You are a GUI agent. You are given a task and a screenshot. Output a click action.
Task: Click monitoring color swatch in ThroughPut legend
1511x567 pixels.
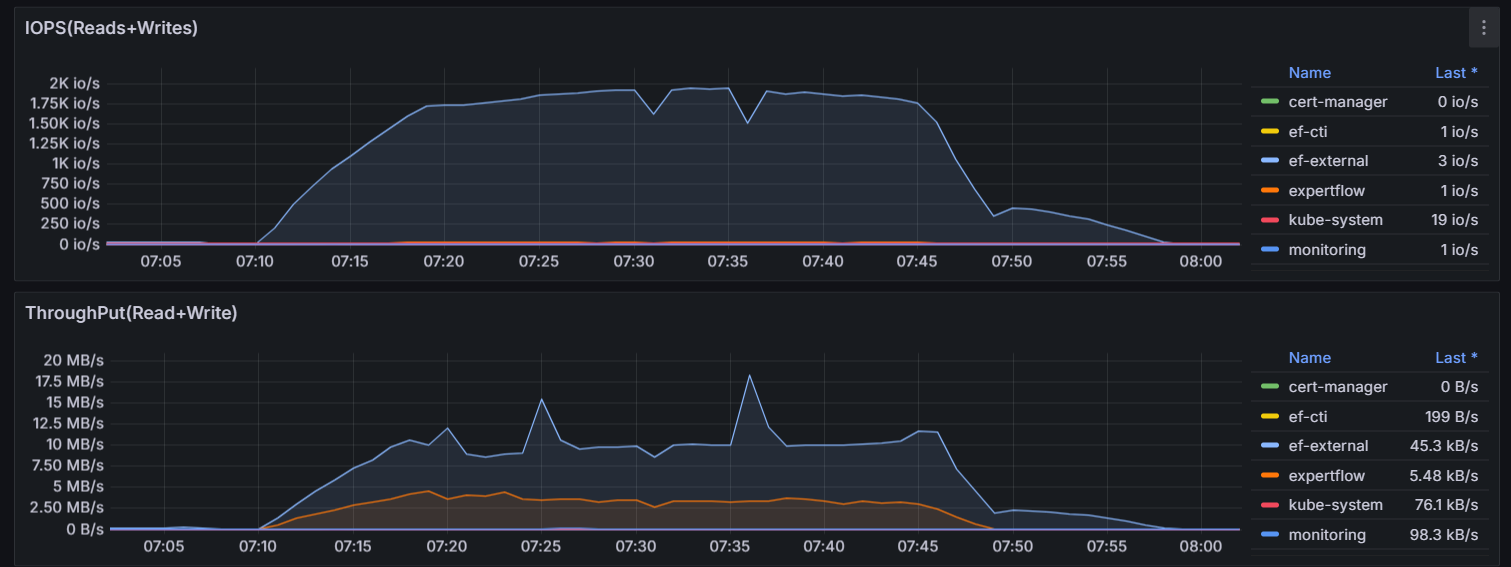[1269, 535]
